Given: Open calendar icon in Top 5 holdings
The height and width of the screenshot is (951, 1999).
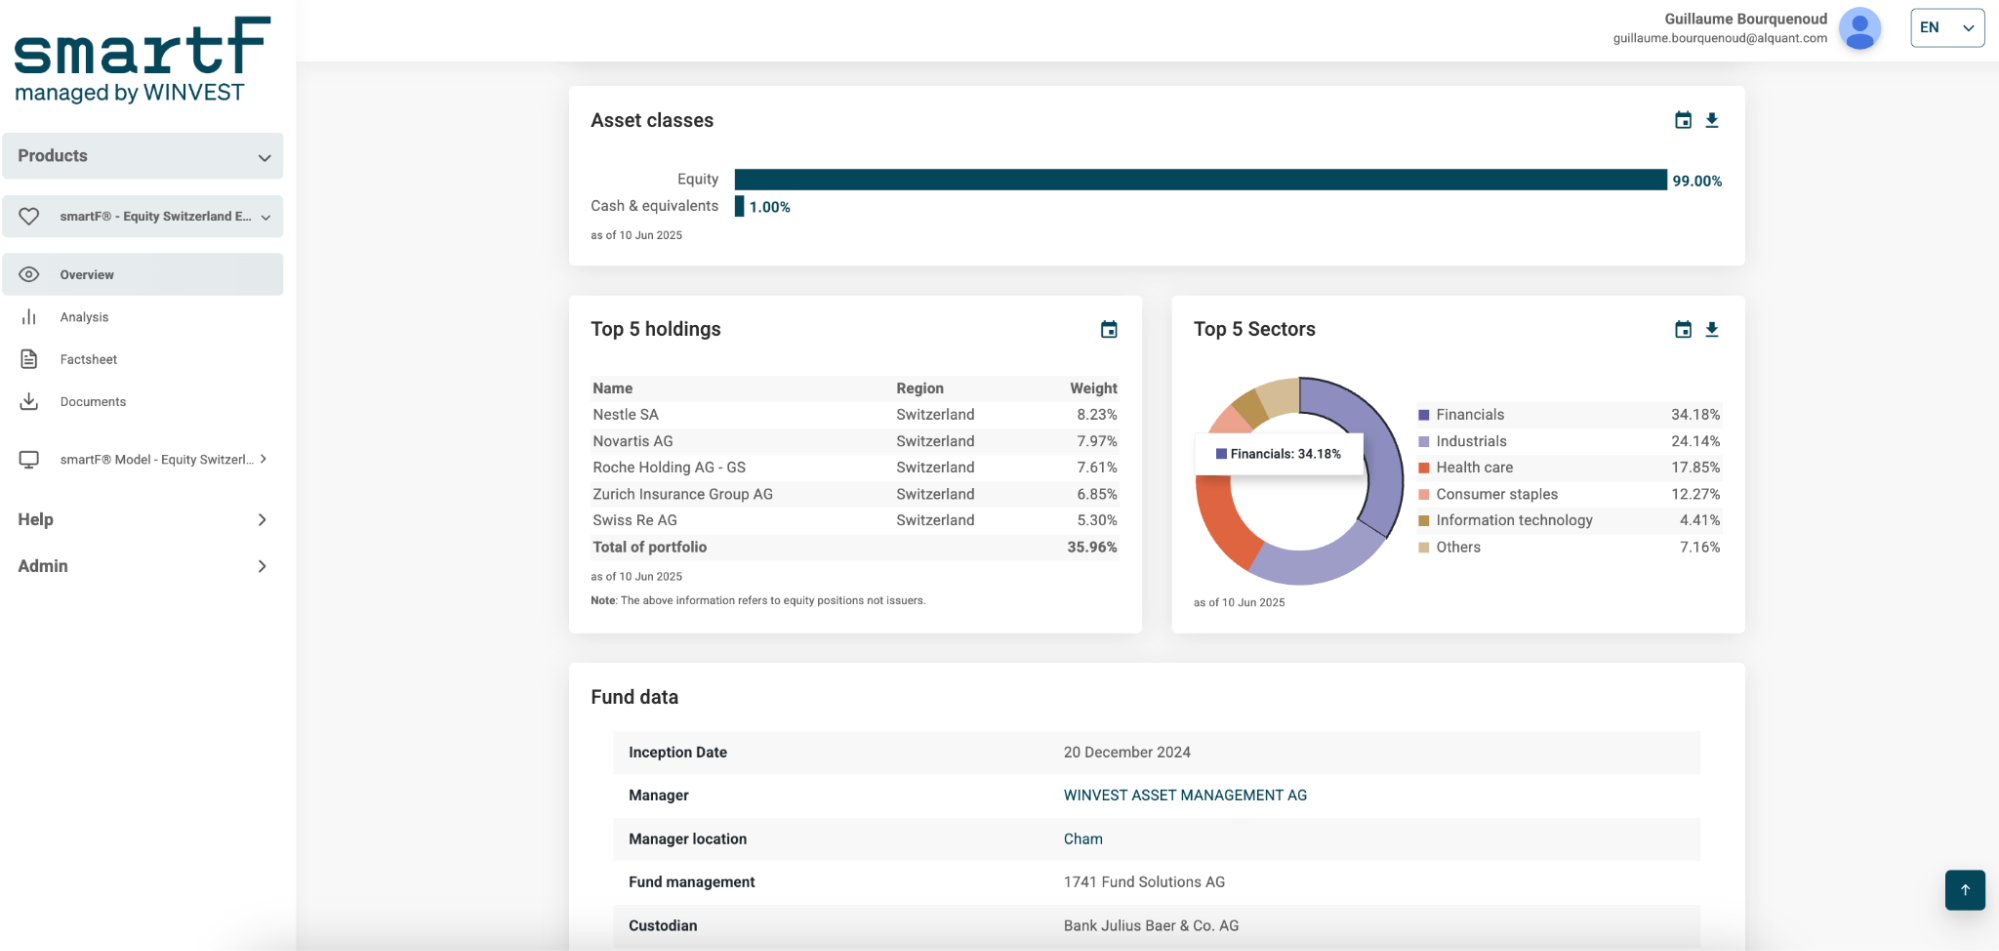Looking at the screenshot, I should (x=1109, y=330).
